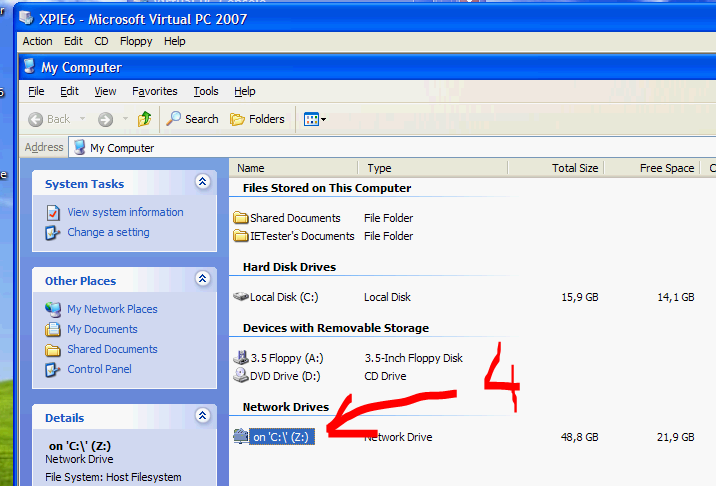Open My Computer Tools menu
The image size is (716, 486).
(x=206, y=91)
